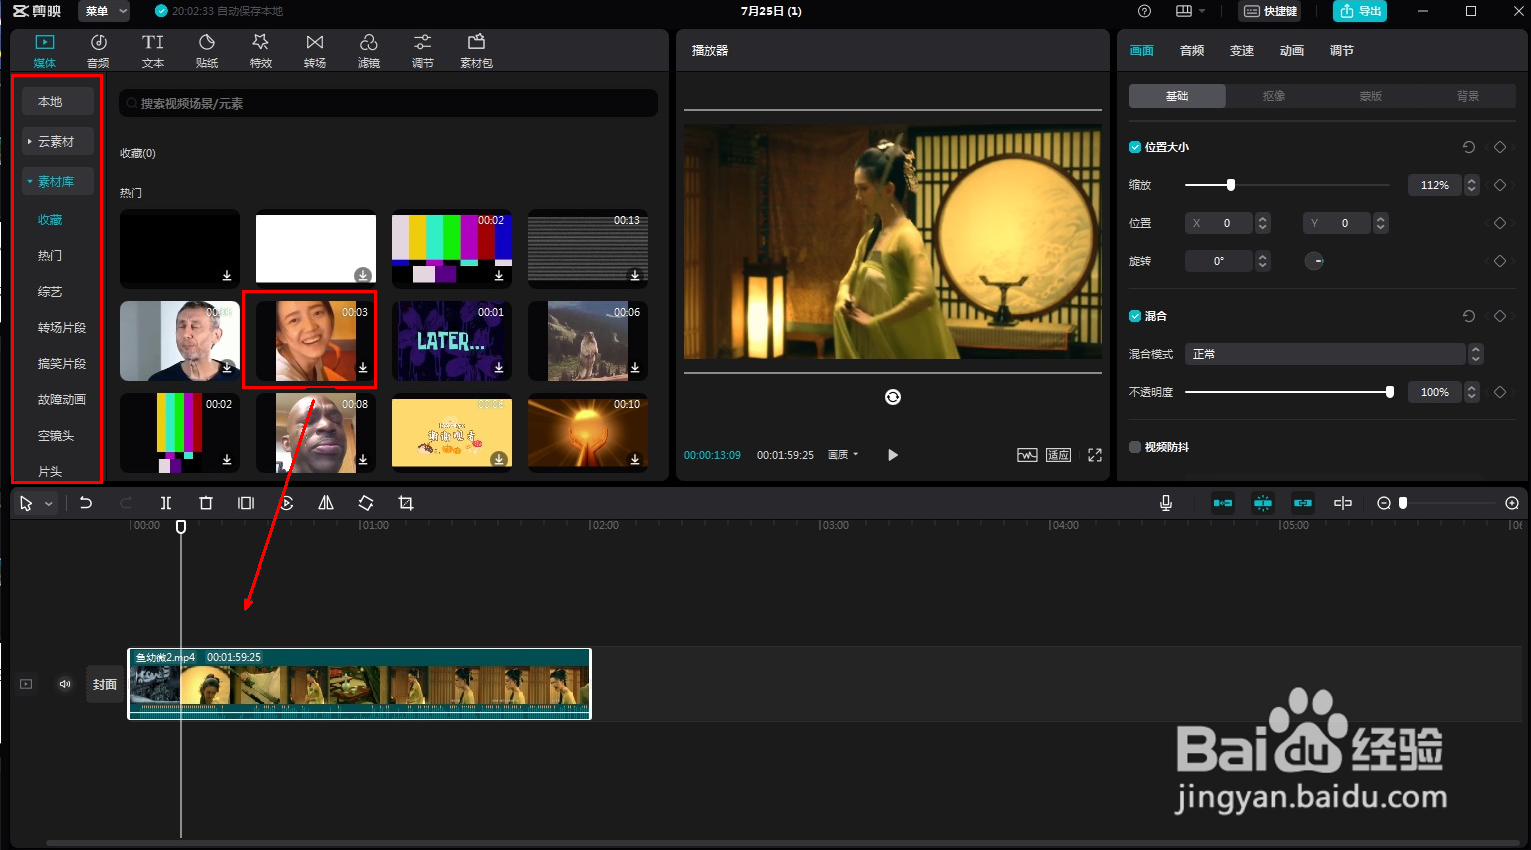1531x850 pixels.
Task: Switch to the 动画 animation tab
Action: [x=1292, y=51]
